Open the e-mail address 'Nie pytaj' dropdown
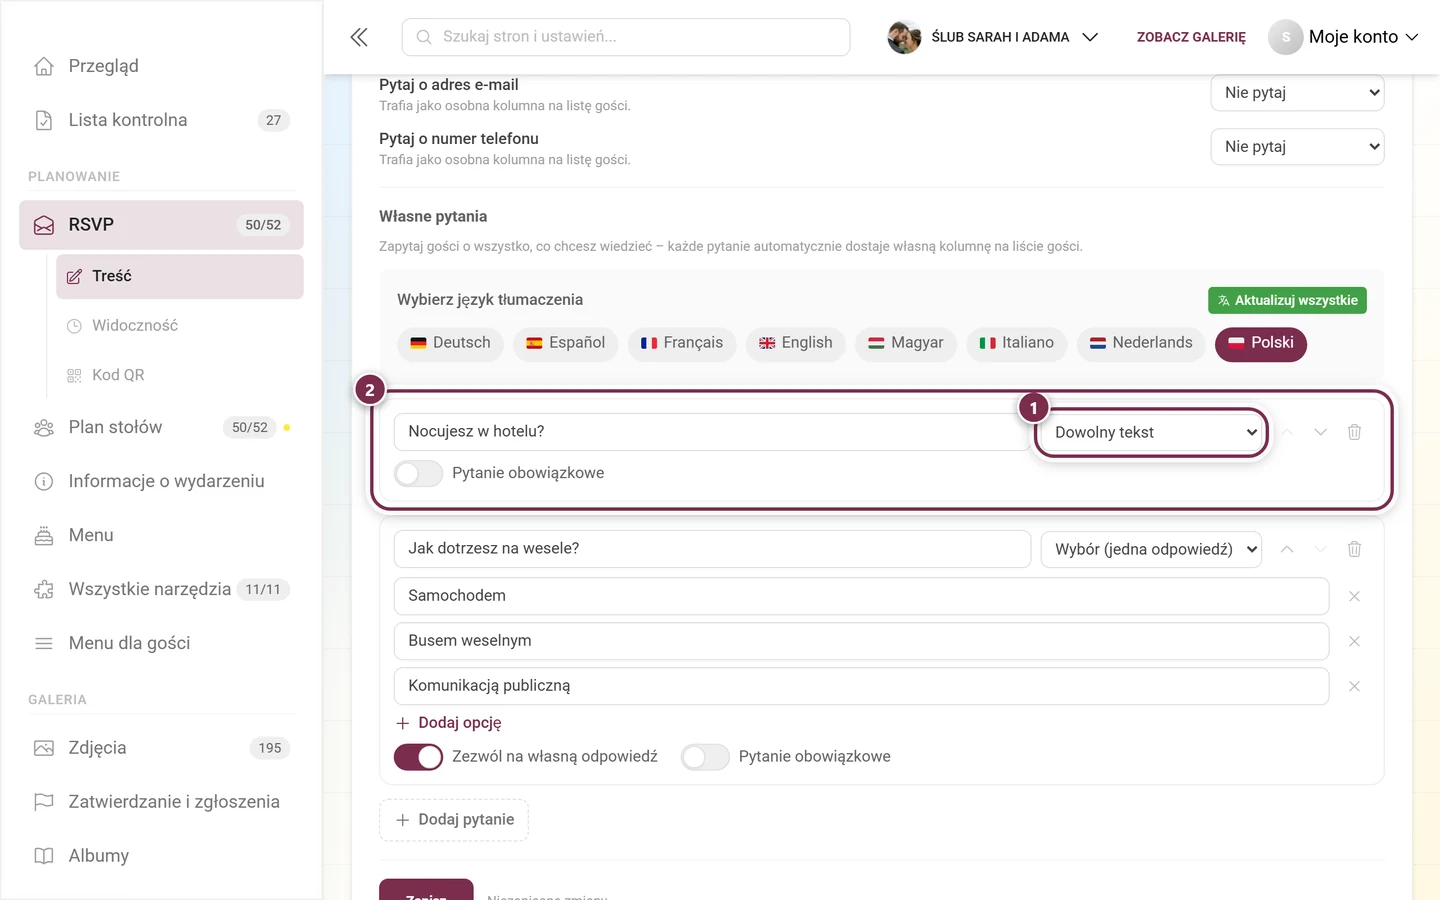 tap(1298, 92)
